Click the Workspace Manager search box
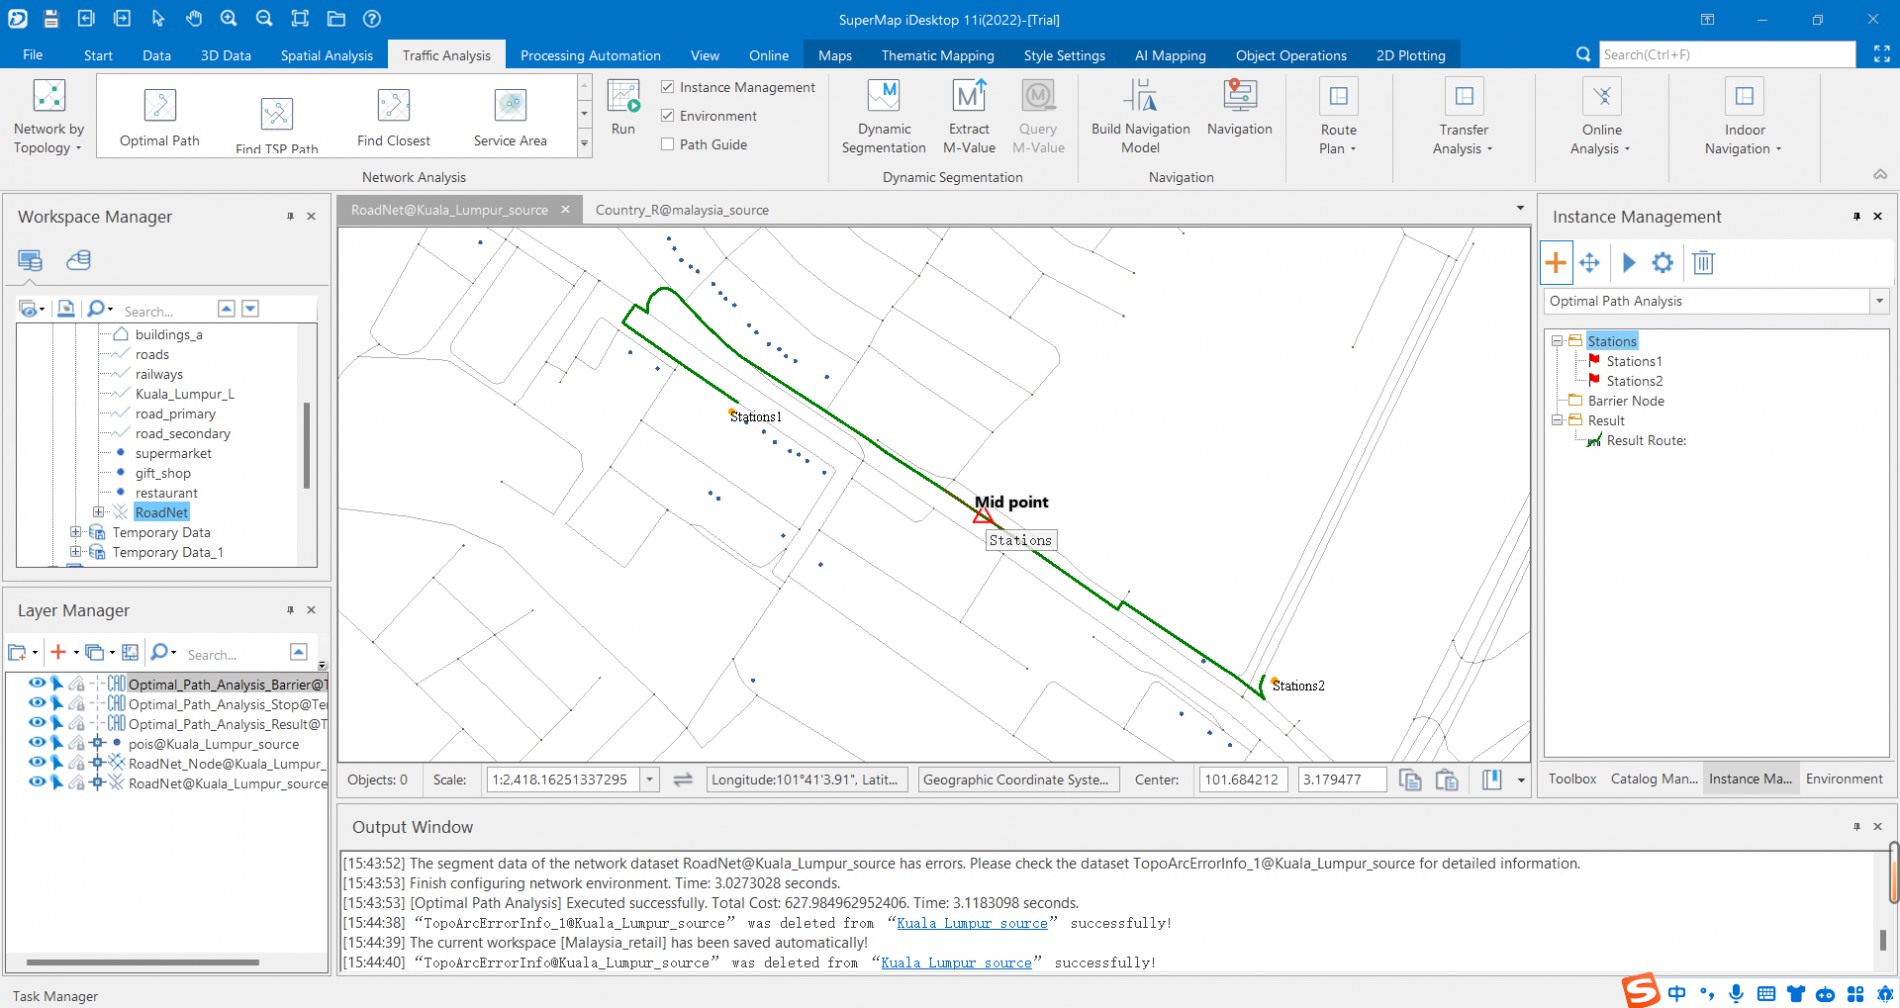1900x1008 pixels. click(x=165, y=311)
